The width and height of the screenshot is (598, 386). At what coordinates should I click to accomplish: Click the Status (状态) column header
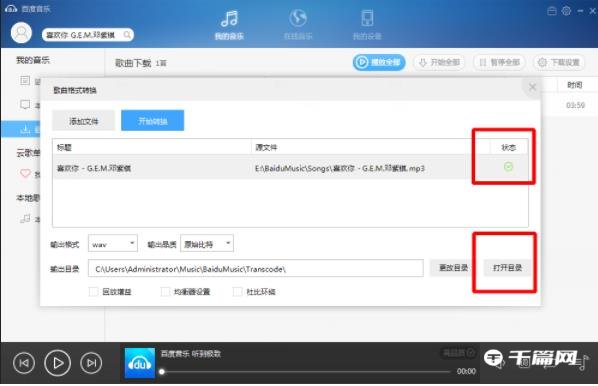click(x=508, y=148)
